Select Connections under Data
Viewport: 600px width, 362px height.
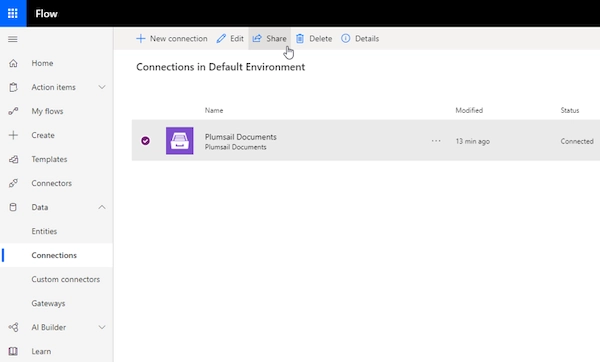coord(54,255)
